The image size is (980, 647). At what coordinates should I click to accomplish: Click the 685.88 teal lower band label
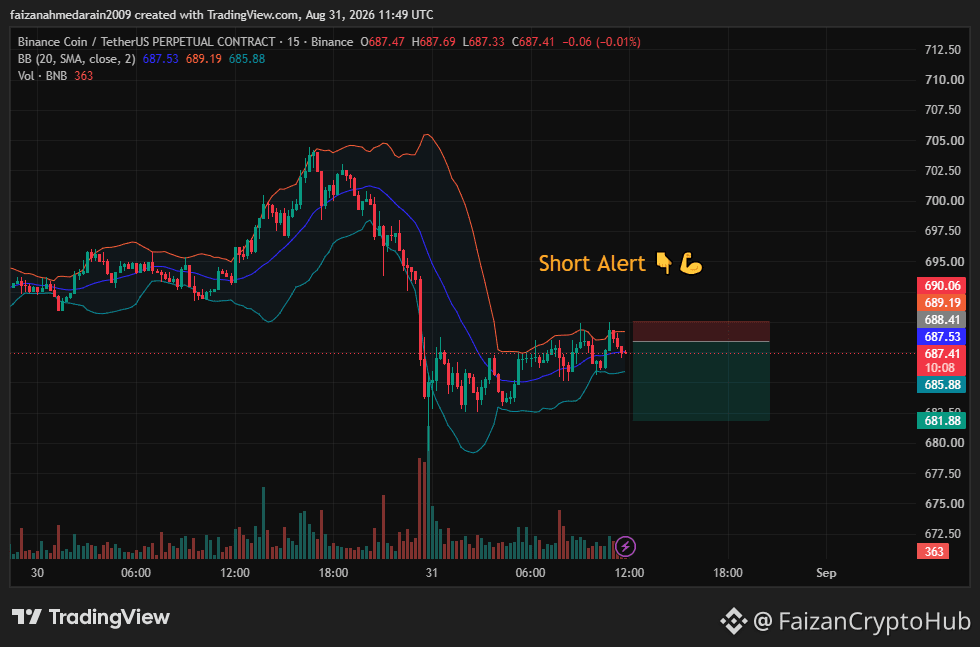point(942,384)
